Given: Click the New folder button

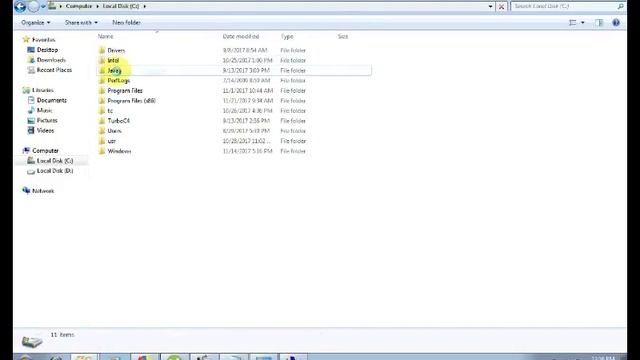Looking at the screenshot, I should [x=126, y=22].
